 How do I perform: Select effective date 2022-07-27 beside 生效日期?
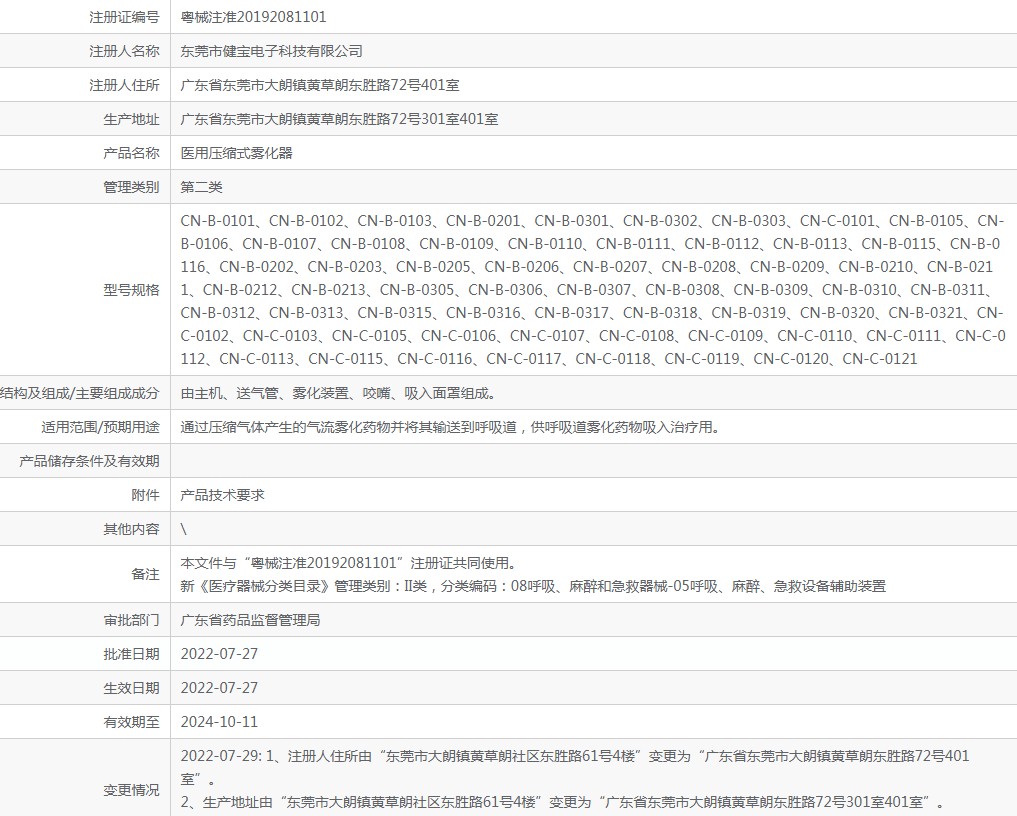pyautogui.click(x=219, y=688)
